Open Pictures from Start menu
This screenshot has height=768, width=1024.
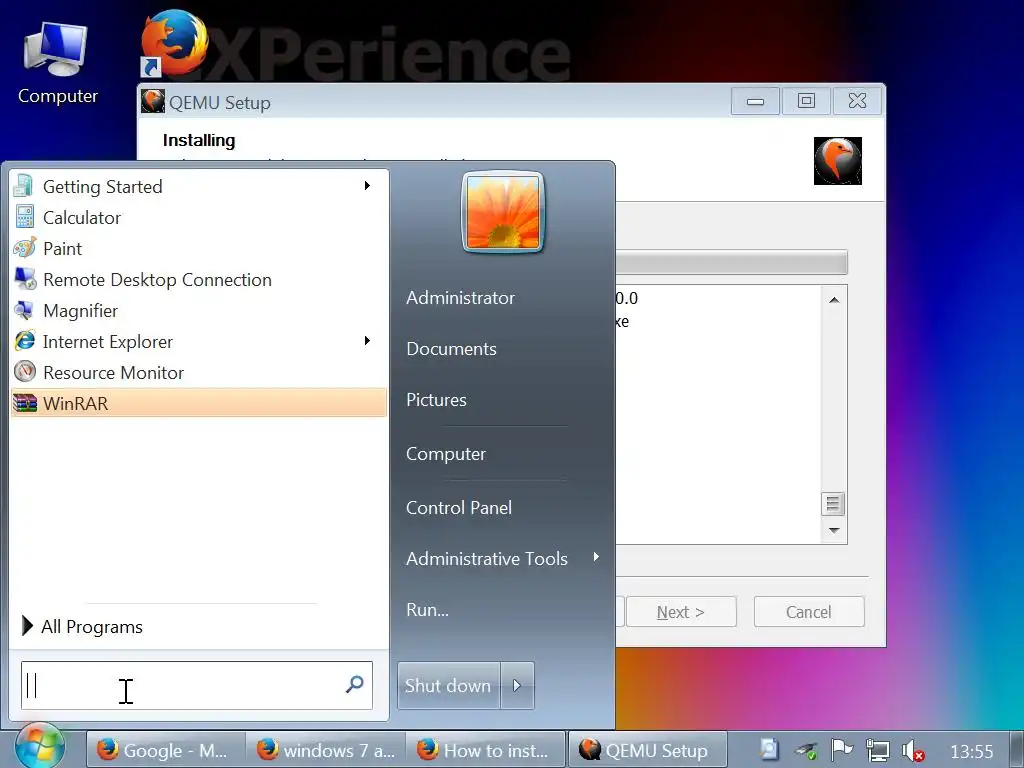[x=436, y=400]
